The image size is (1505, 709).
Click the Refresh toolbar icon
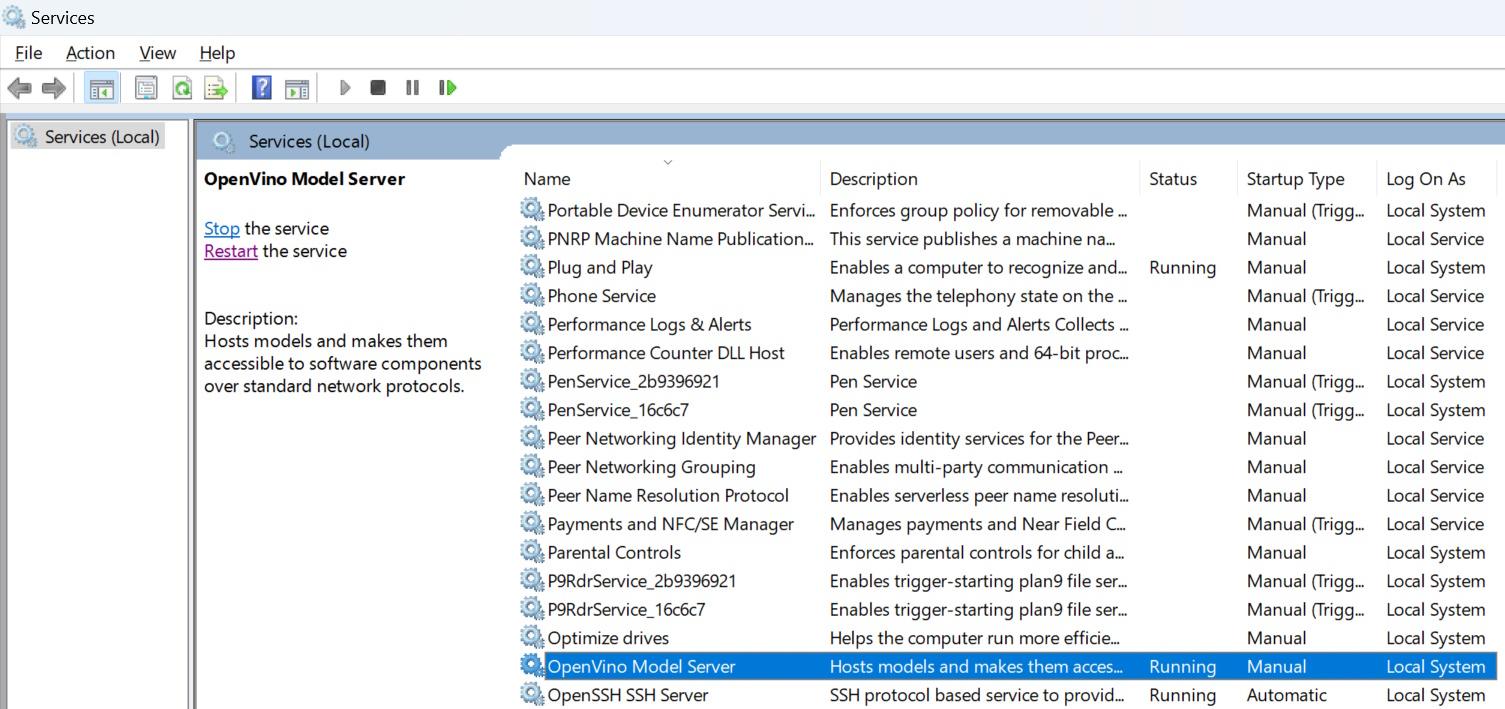tap(182, 88)
